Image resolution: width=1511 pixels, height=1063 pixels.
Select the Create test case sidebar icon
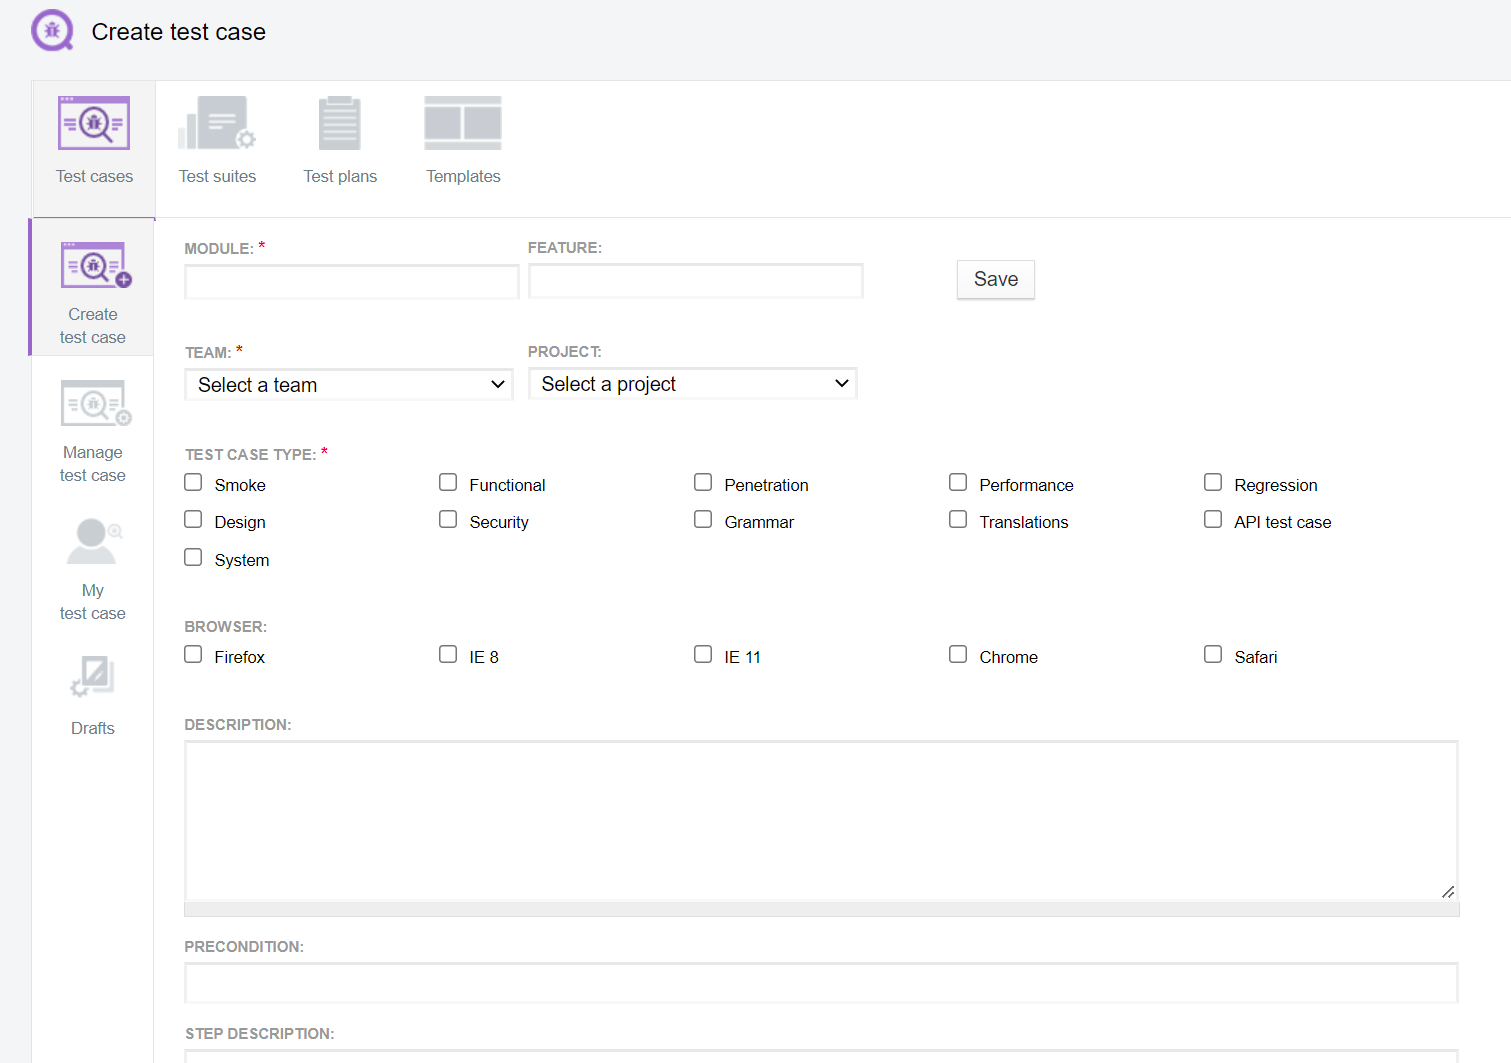pyautogui.click(x=95, y=266)
